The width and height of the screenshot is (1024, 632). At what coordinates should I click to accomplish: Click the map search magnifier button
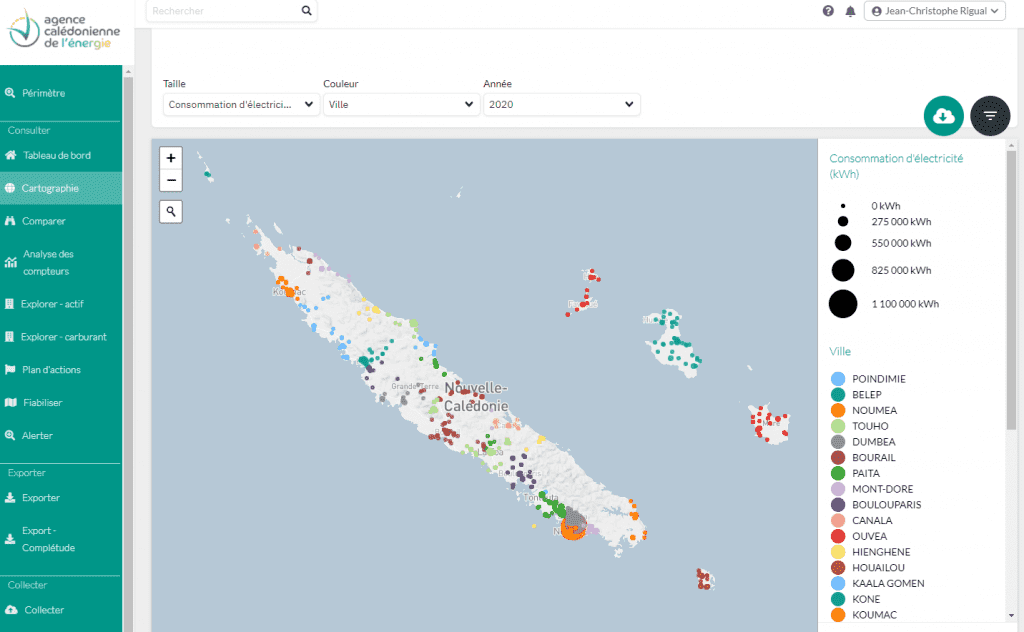pos(171,211)
